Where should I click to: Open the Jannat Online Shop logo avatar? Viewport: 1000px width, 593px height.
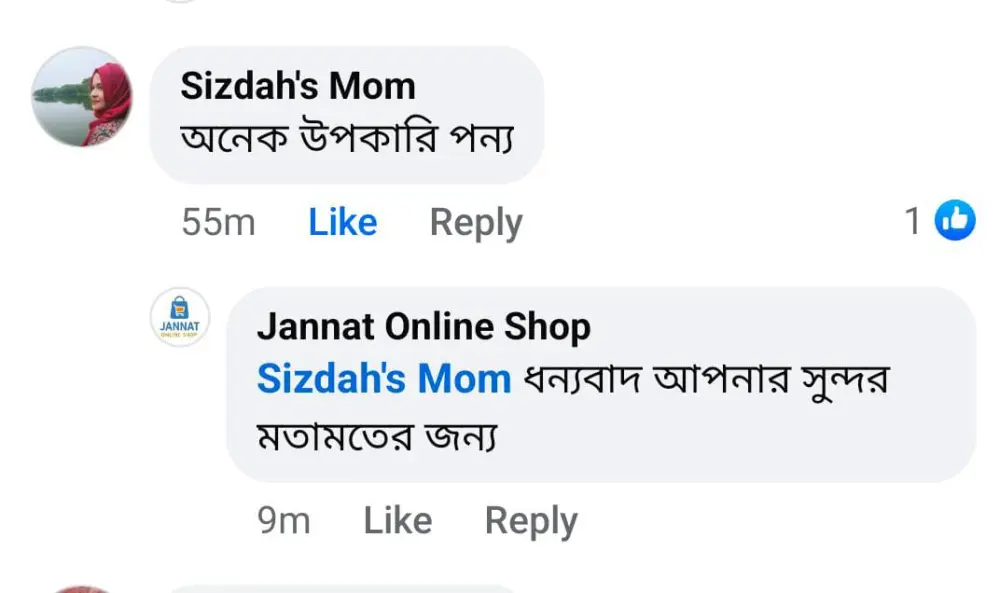(x=180, y=317)
